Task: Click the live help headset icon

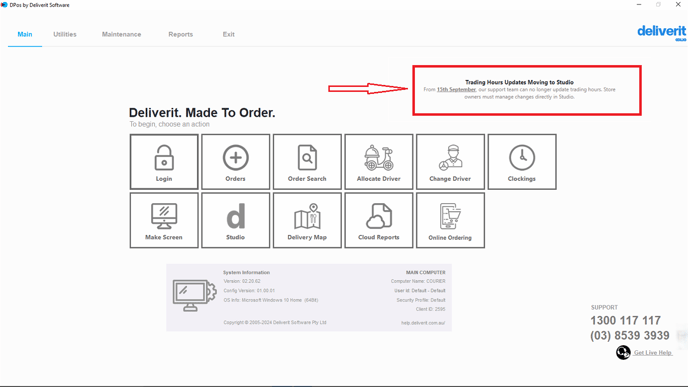Action: pyautogui.click(x=623, y=352)
